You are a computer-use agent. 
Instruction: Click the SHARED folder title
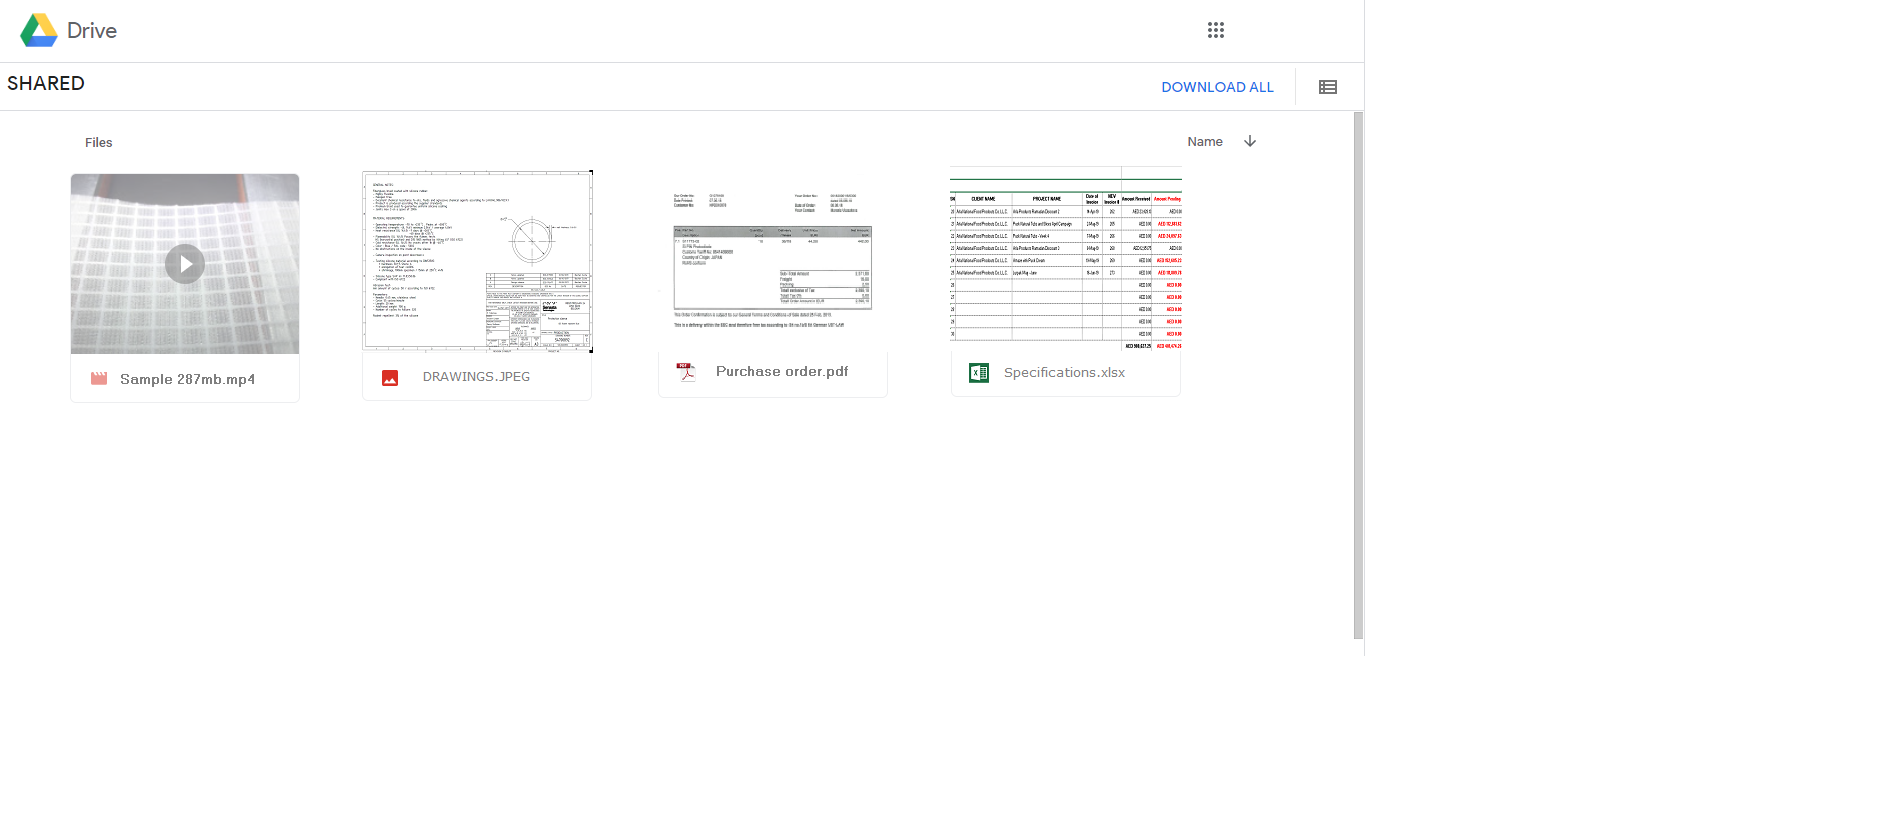pyautogui.click(x=46, y=84)
